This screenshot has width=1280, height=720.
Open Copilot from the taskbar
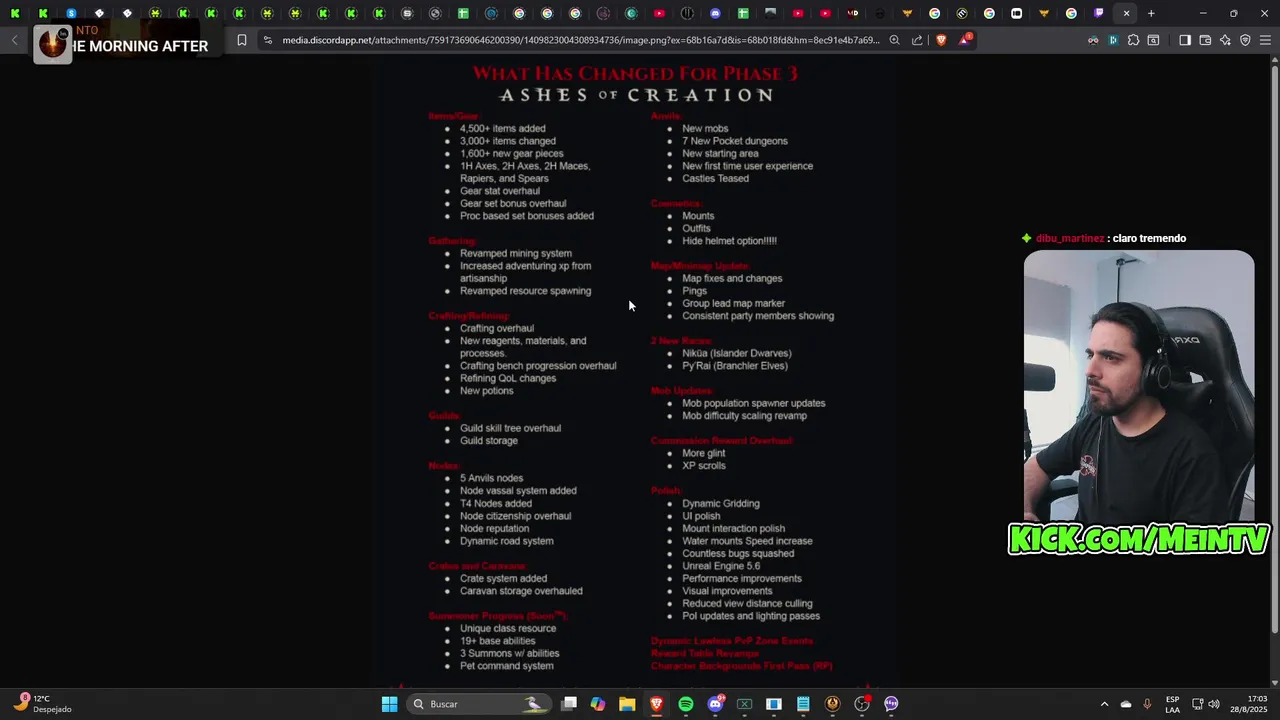598,704
